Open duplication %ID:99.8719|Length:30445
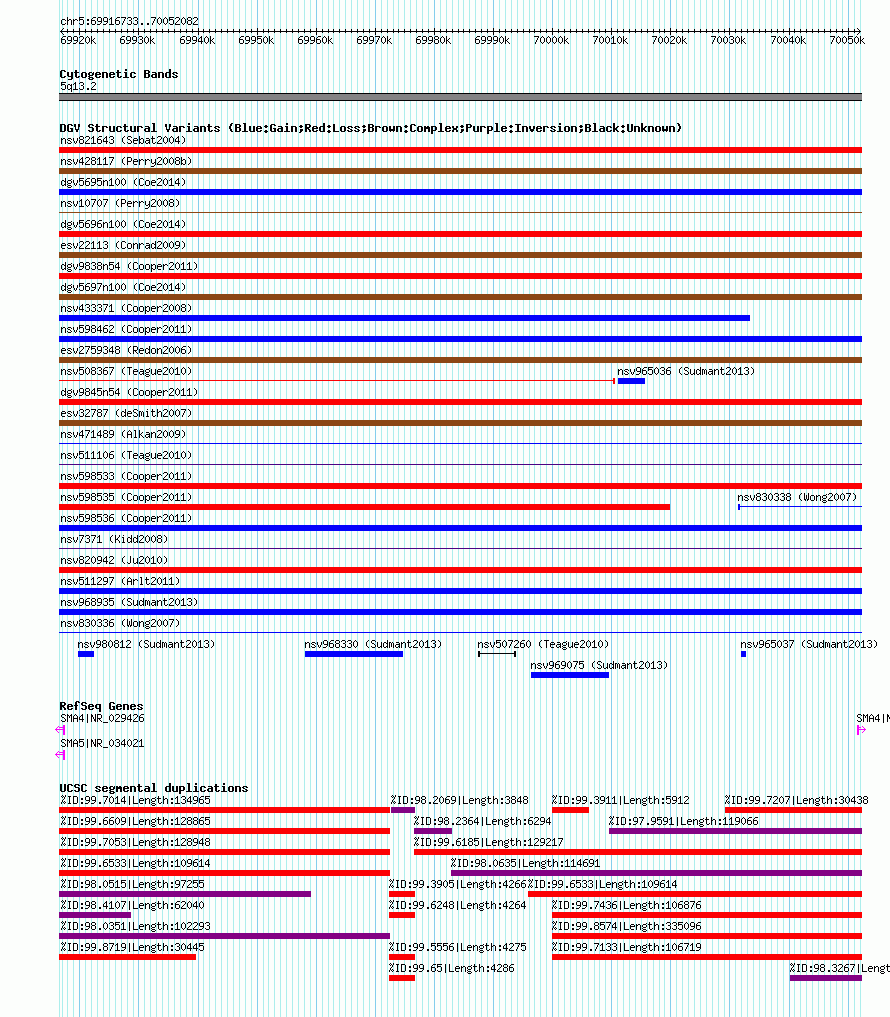The image size is (890, 1017). [x=132, y=947]
